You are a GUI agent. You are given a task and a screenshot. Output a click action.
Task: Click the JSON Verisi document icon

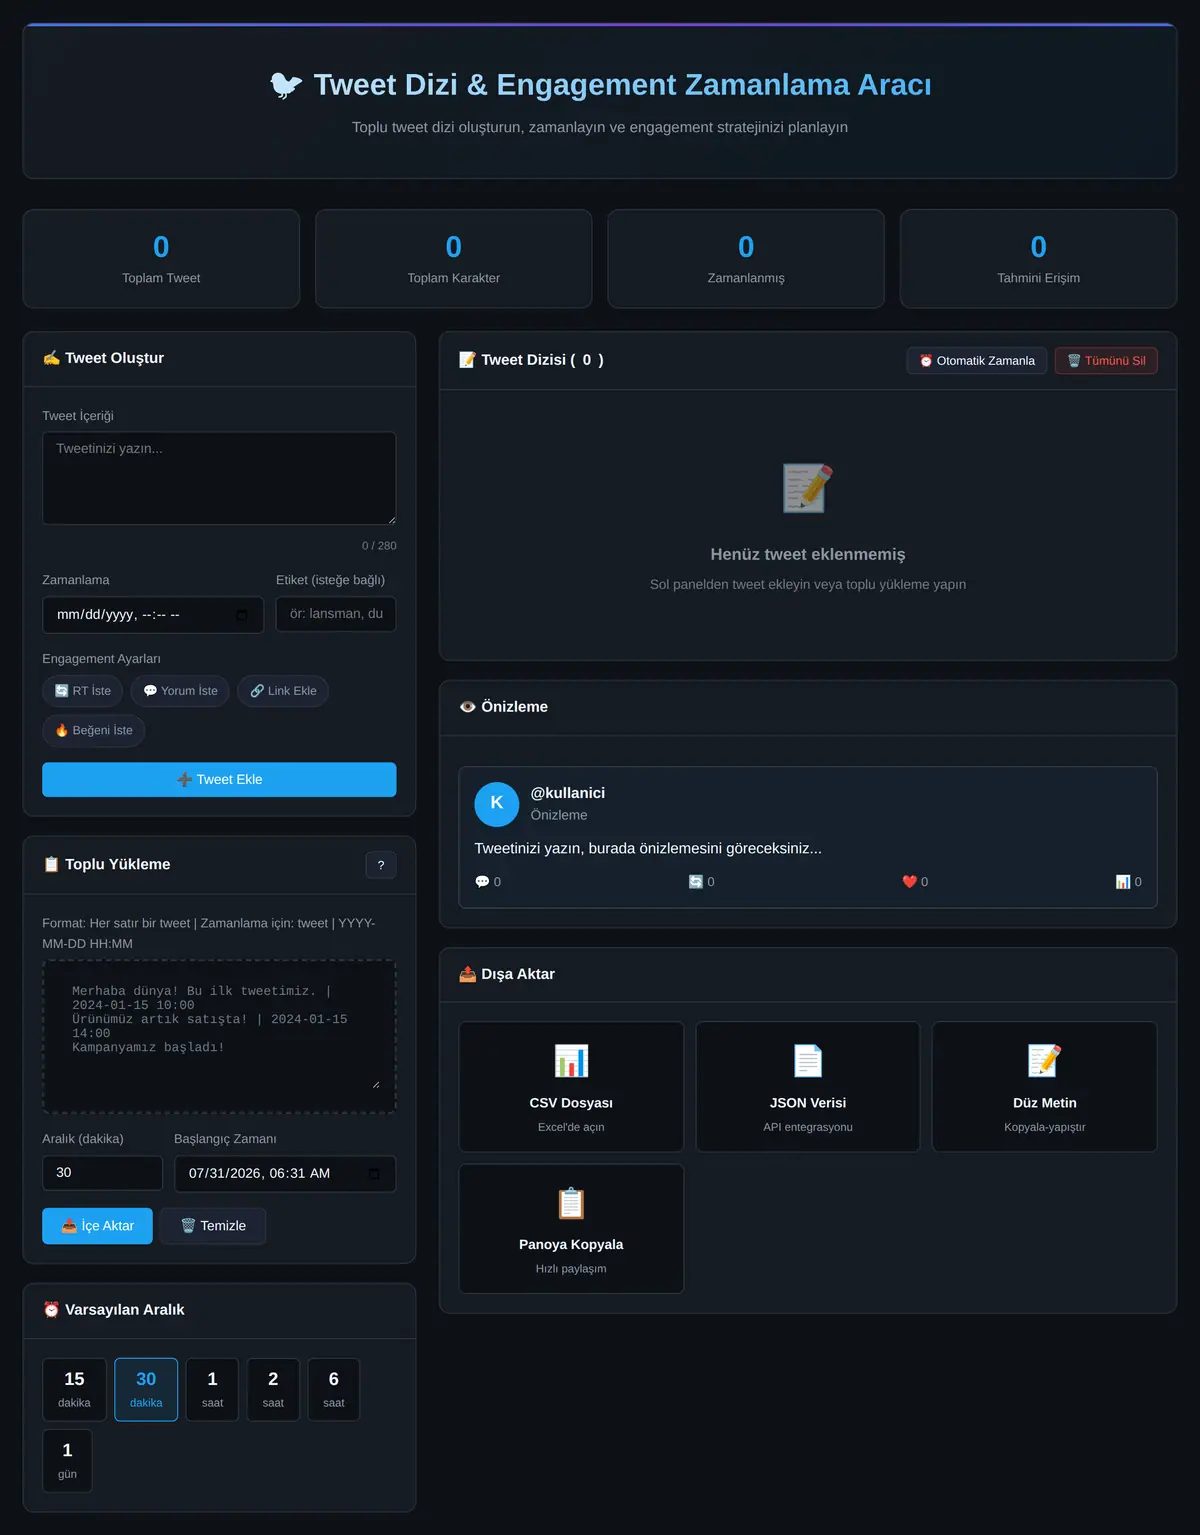(x=808, y=1061)
